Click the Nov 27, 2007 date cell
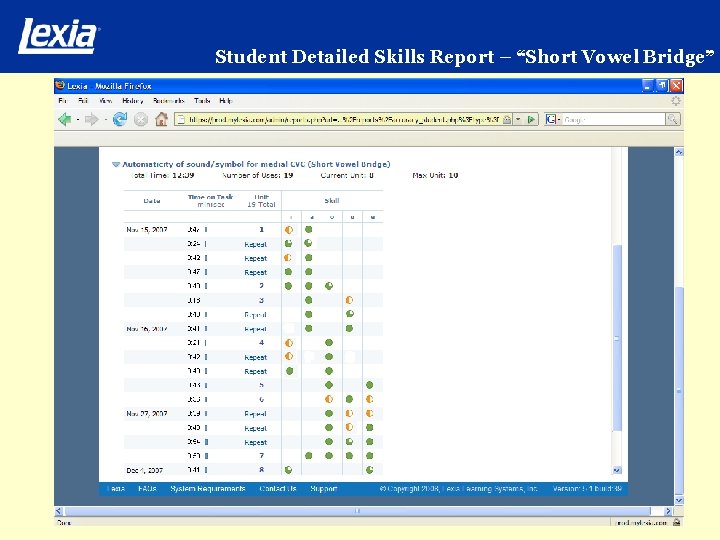The height and width of the screenshot is (540, 720). coord(147,414)
